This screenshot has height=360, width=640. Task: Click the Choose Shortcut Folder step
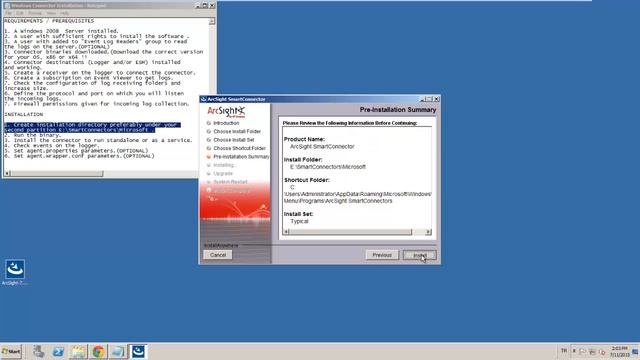pyautogui.click(x=239, y=148)
